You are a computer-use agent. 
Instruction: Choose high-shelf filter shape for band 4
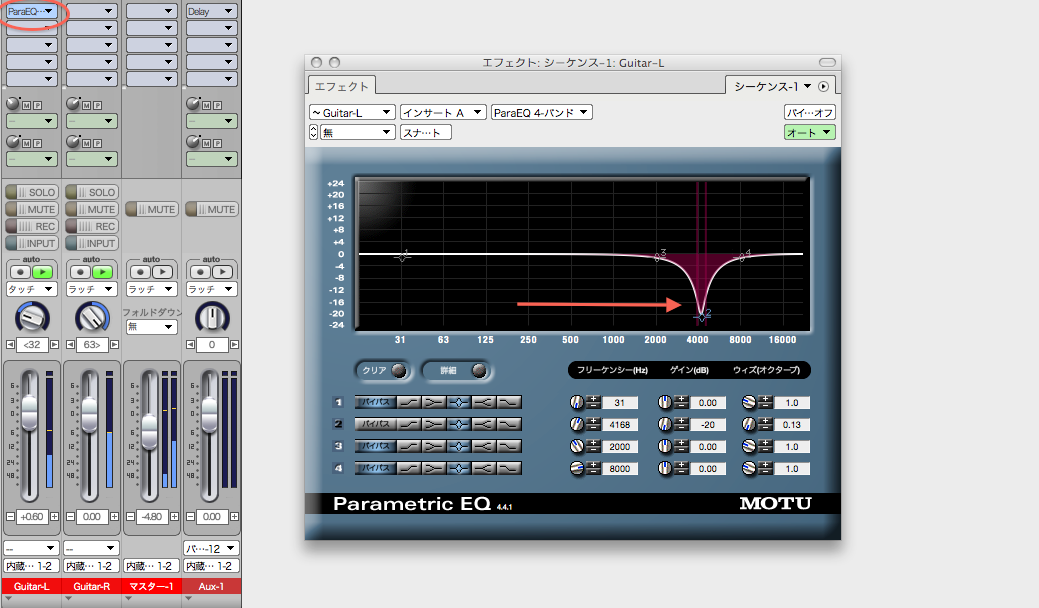[x=484, y=468]
